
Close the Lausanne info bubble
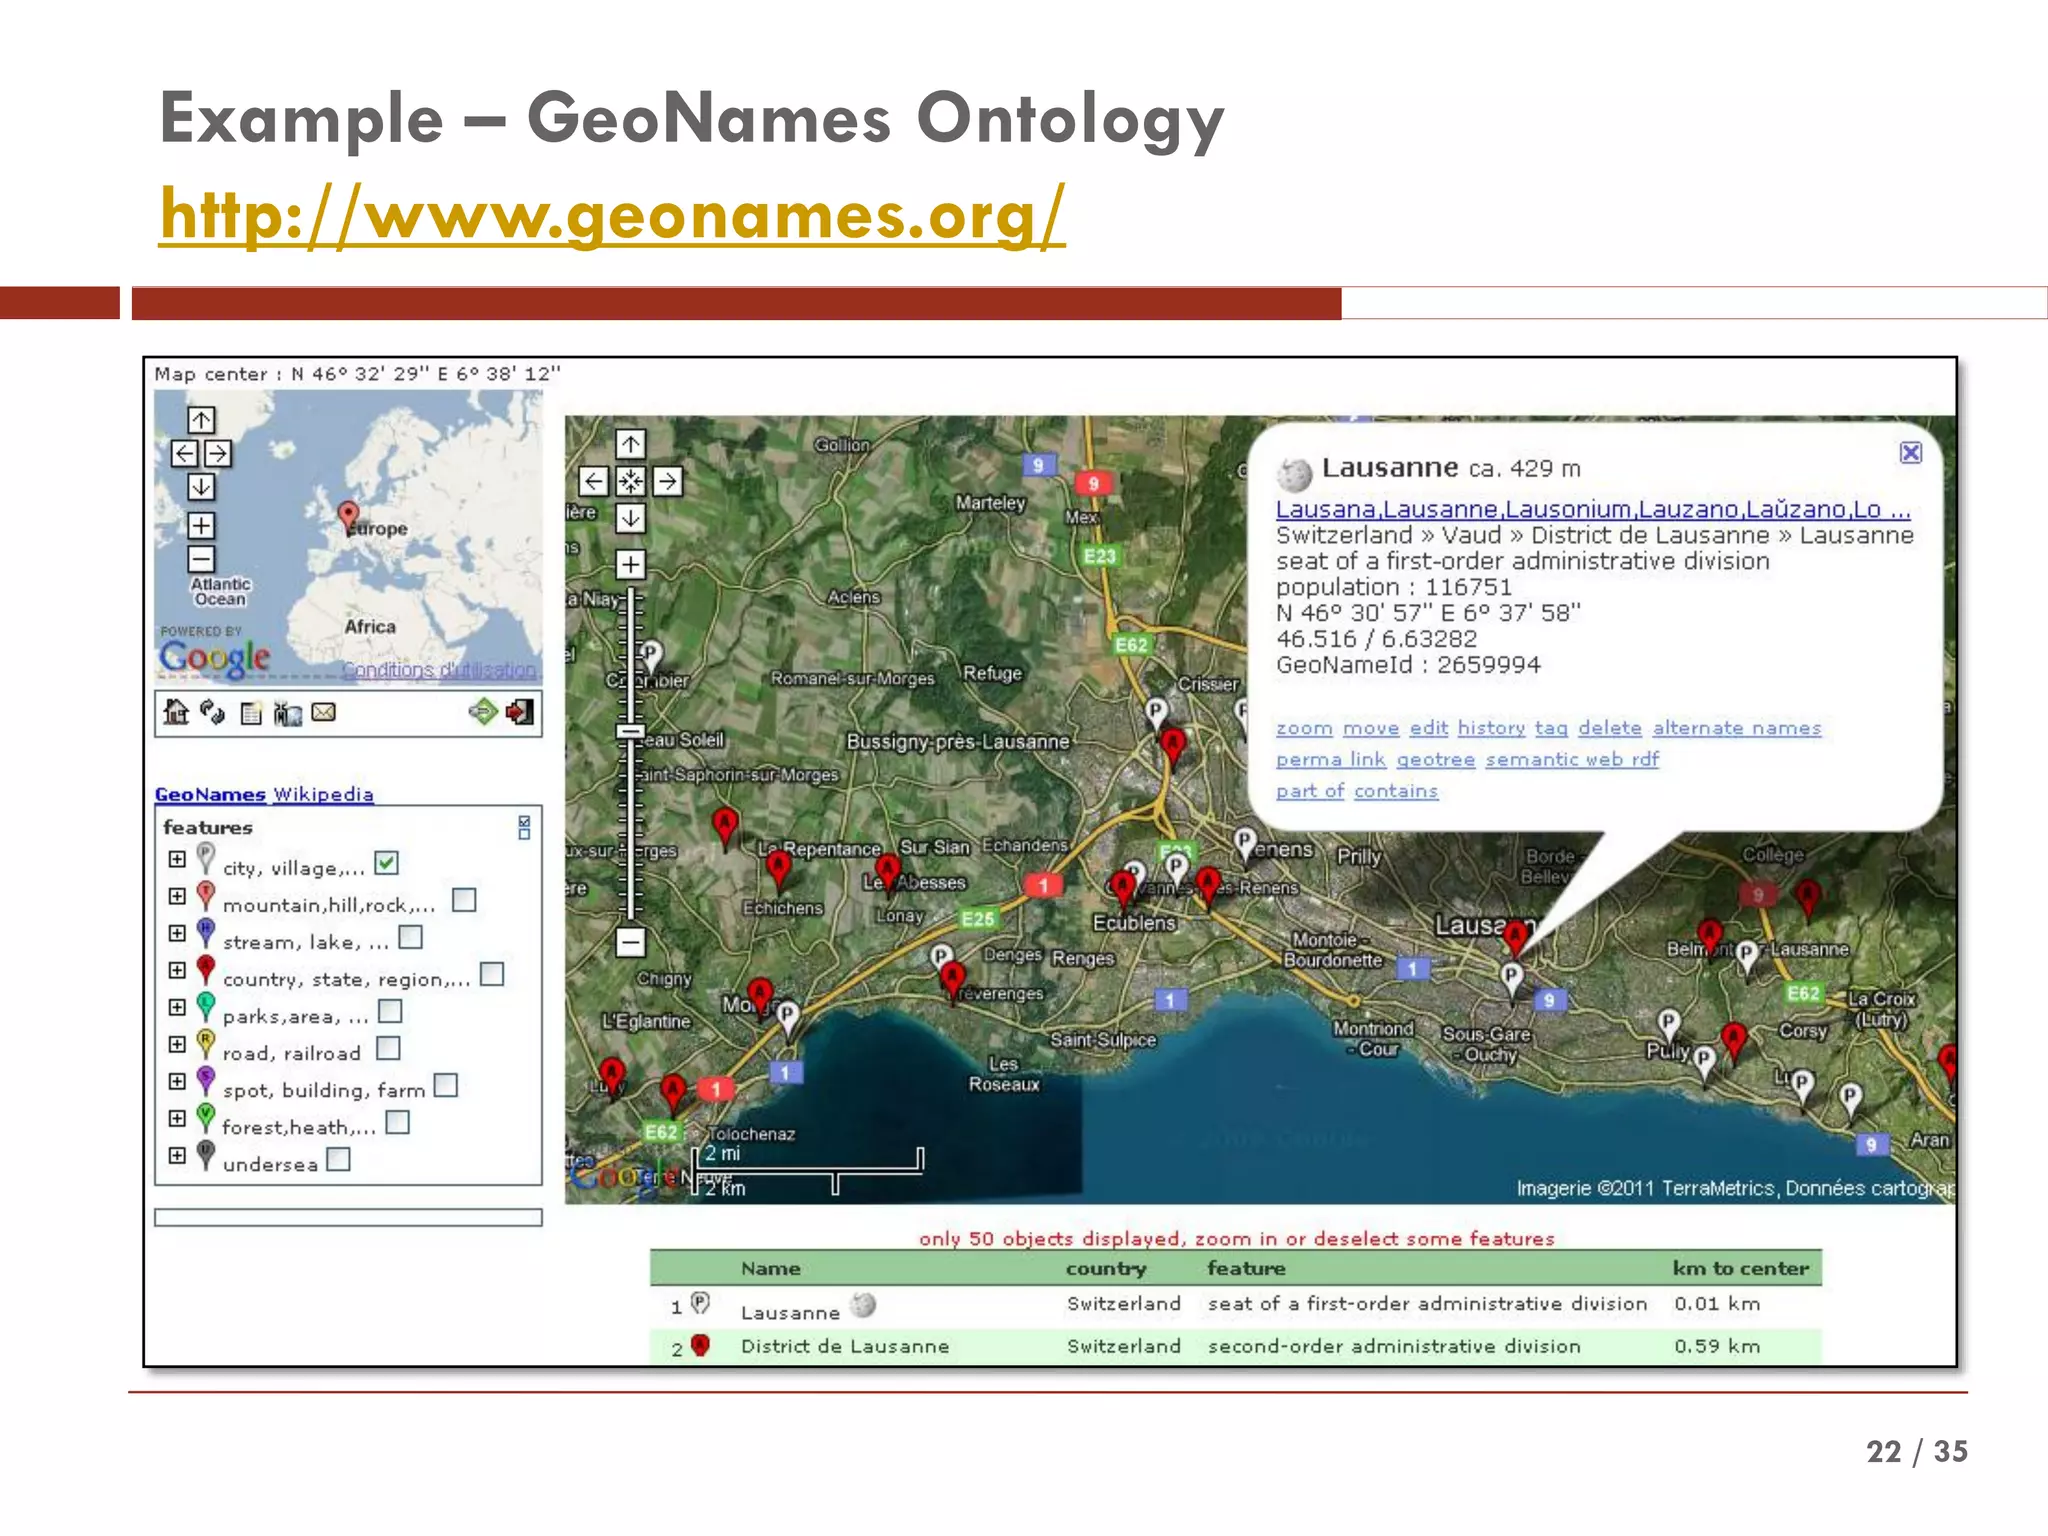point(1910,453)
